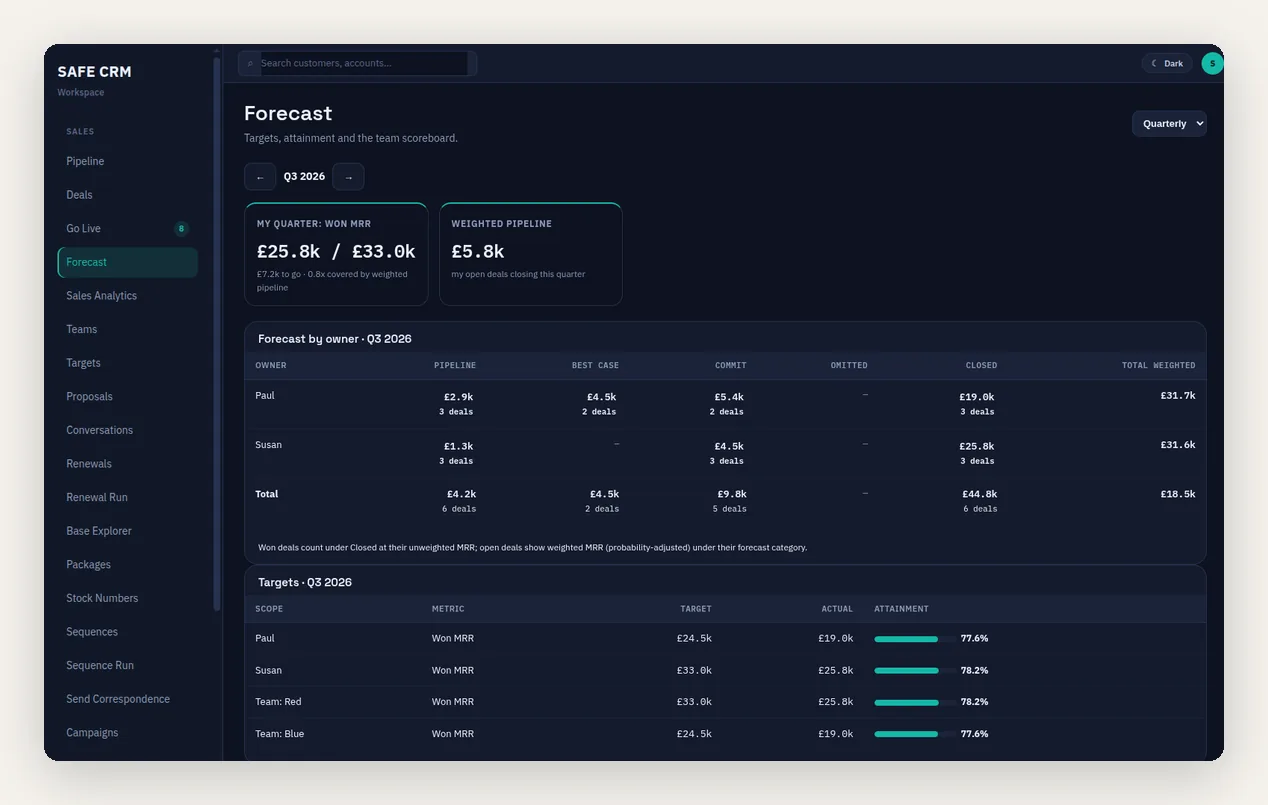The width and height of the screenshot is (1268, 805).
Task: Open the user avatar 'S' menu
Action: coord(1212,63)
